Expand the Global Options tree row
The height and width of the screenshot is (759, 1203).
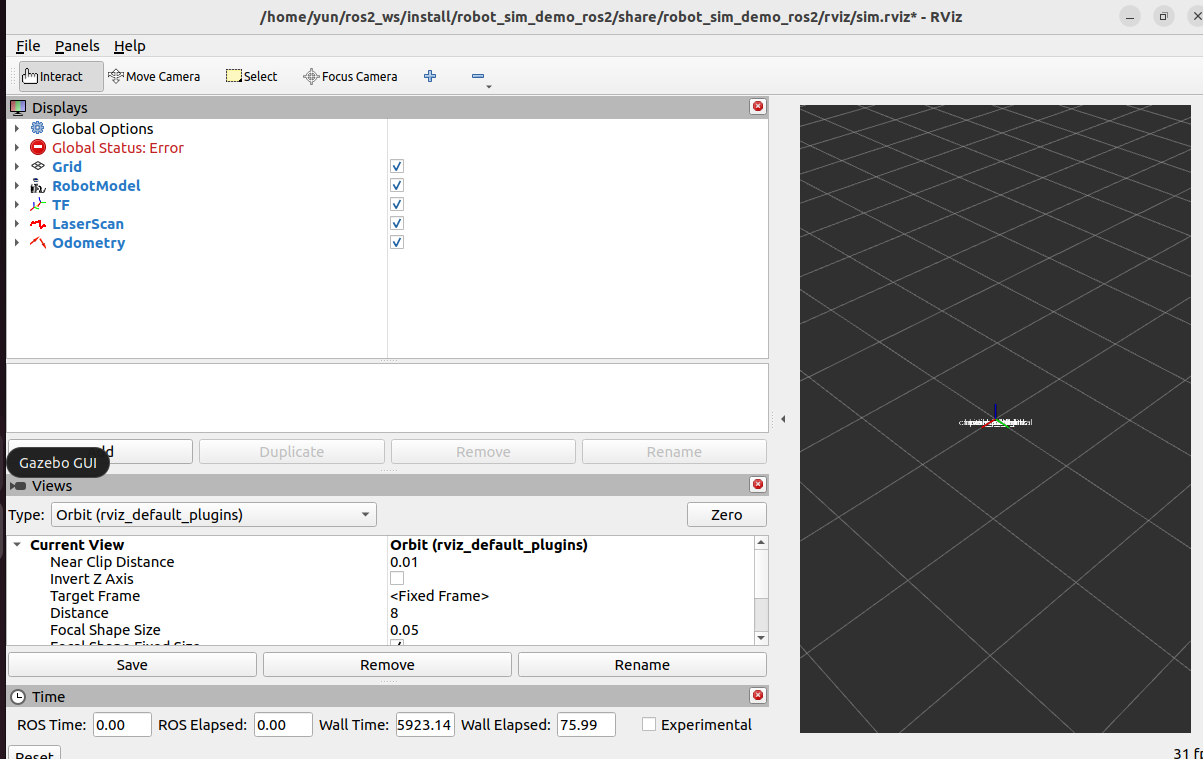pos(17,128)
